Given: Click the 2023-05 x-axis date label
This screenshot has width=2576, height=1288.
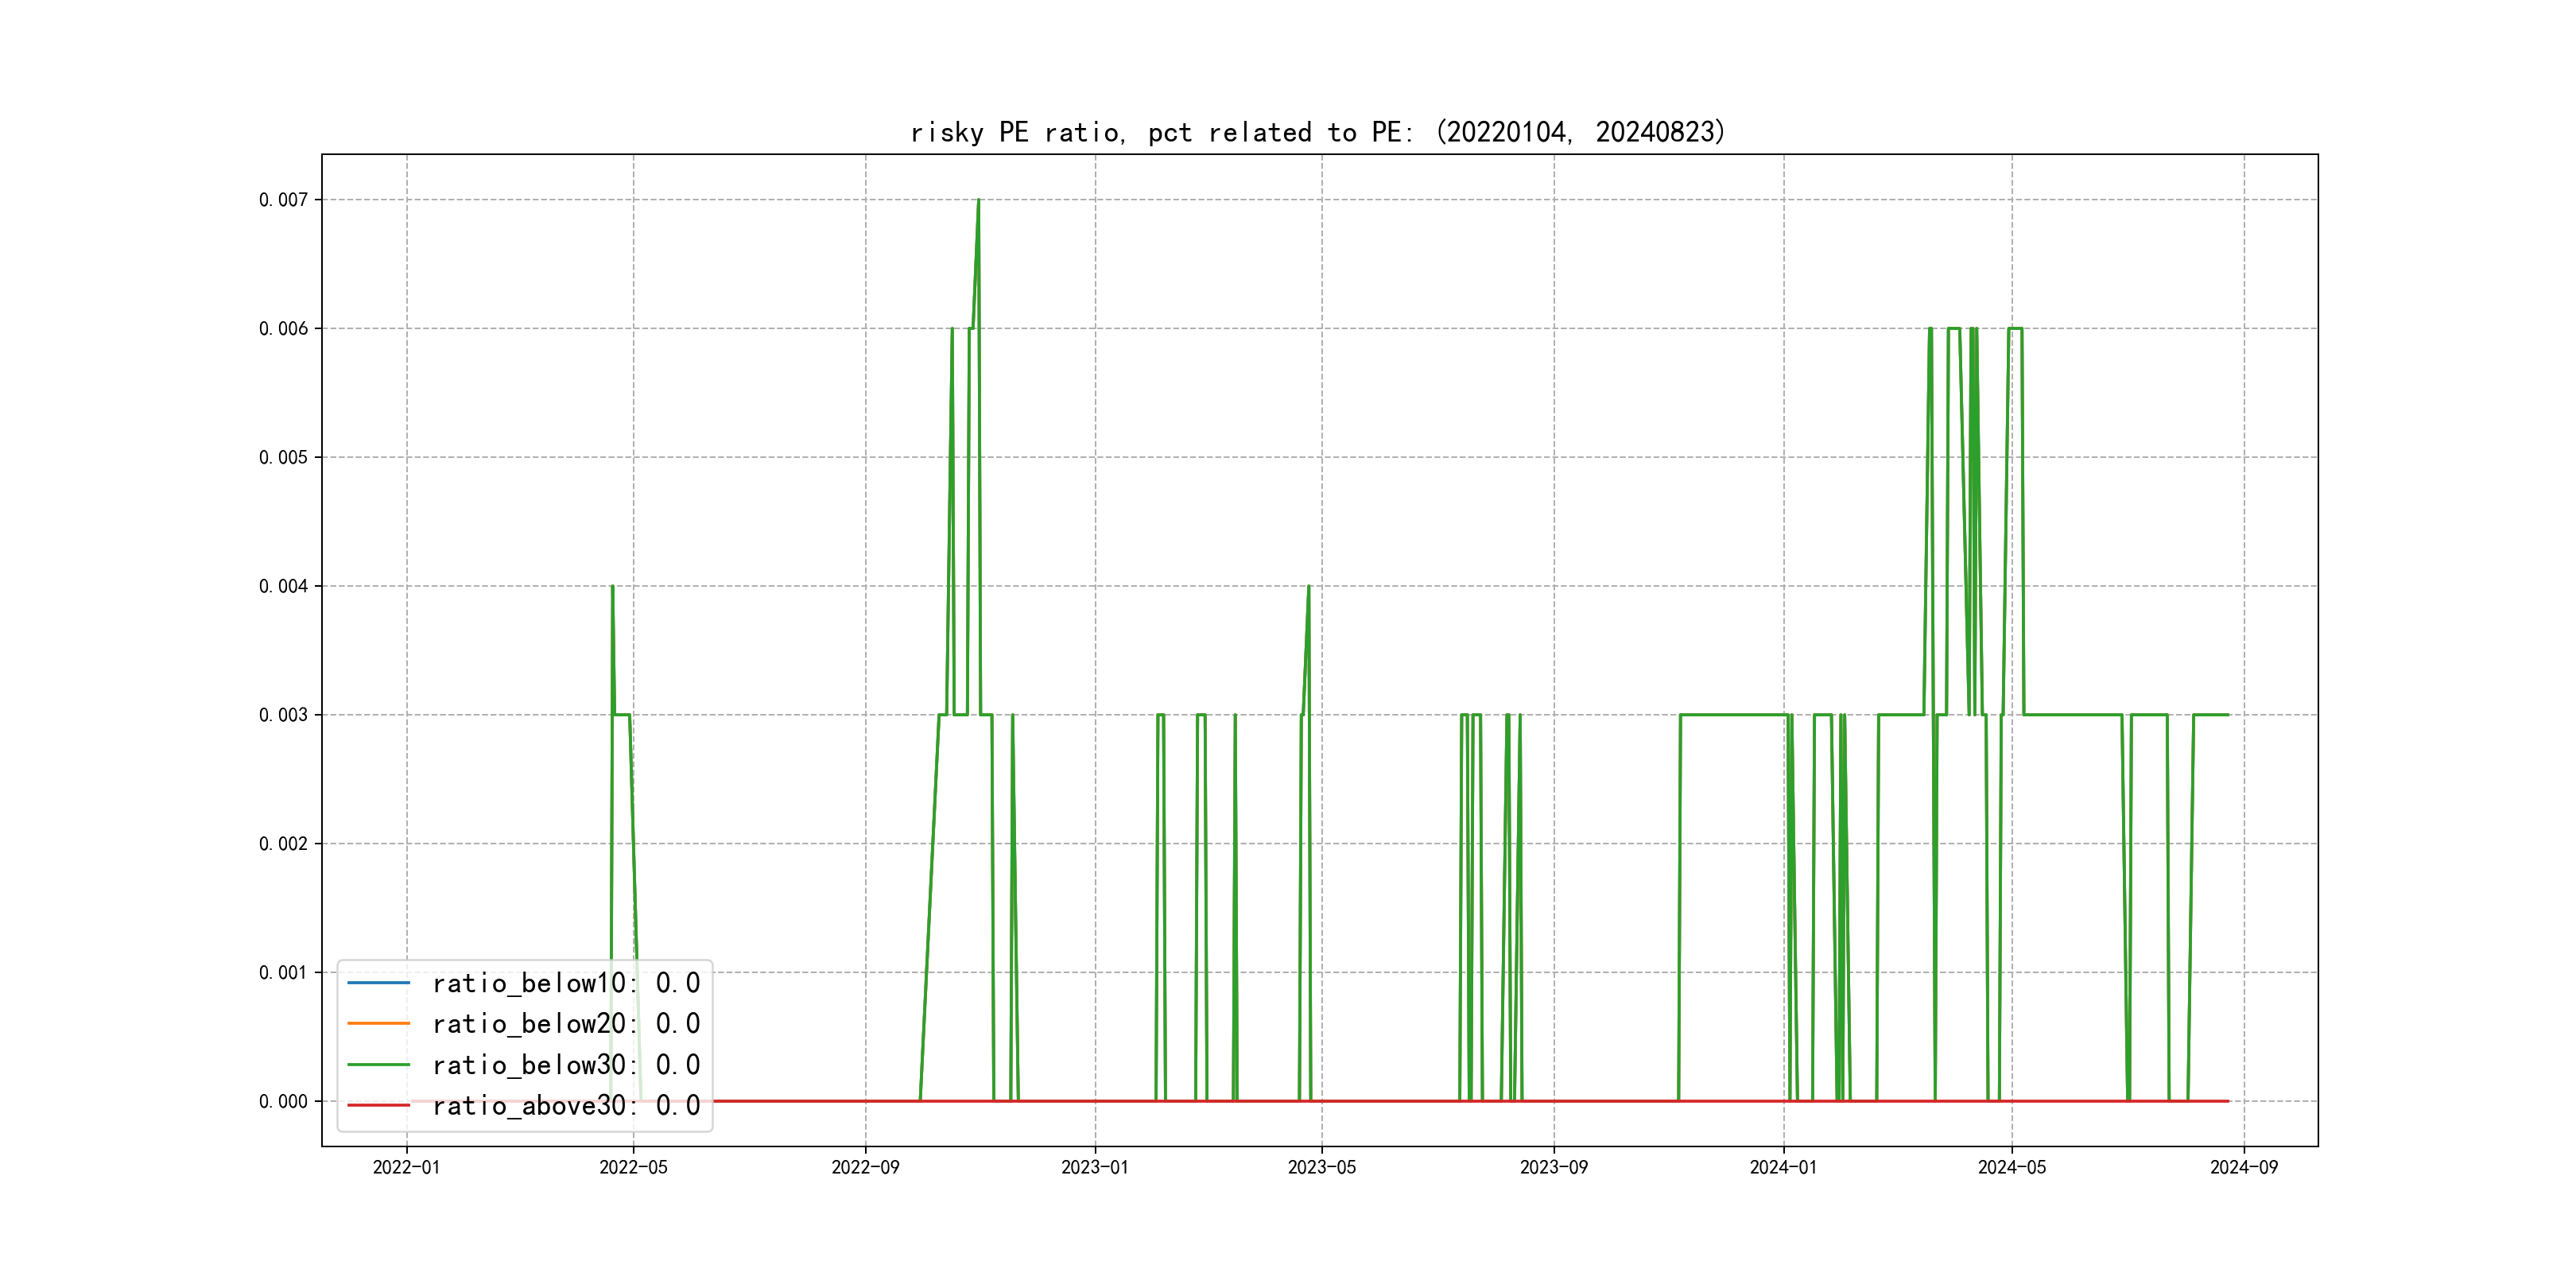Looking at the screenshot, I should [1321, 1167].
